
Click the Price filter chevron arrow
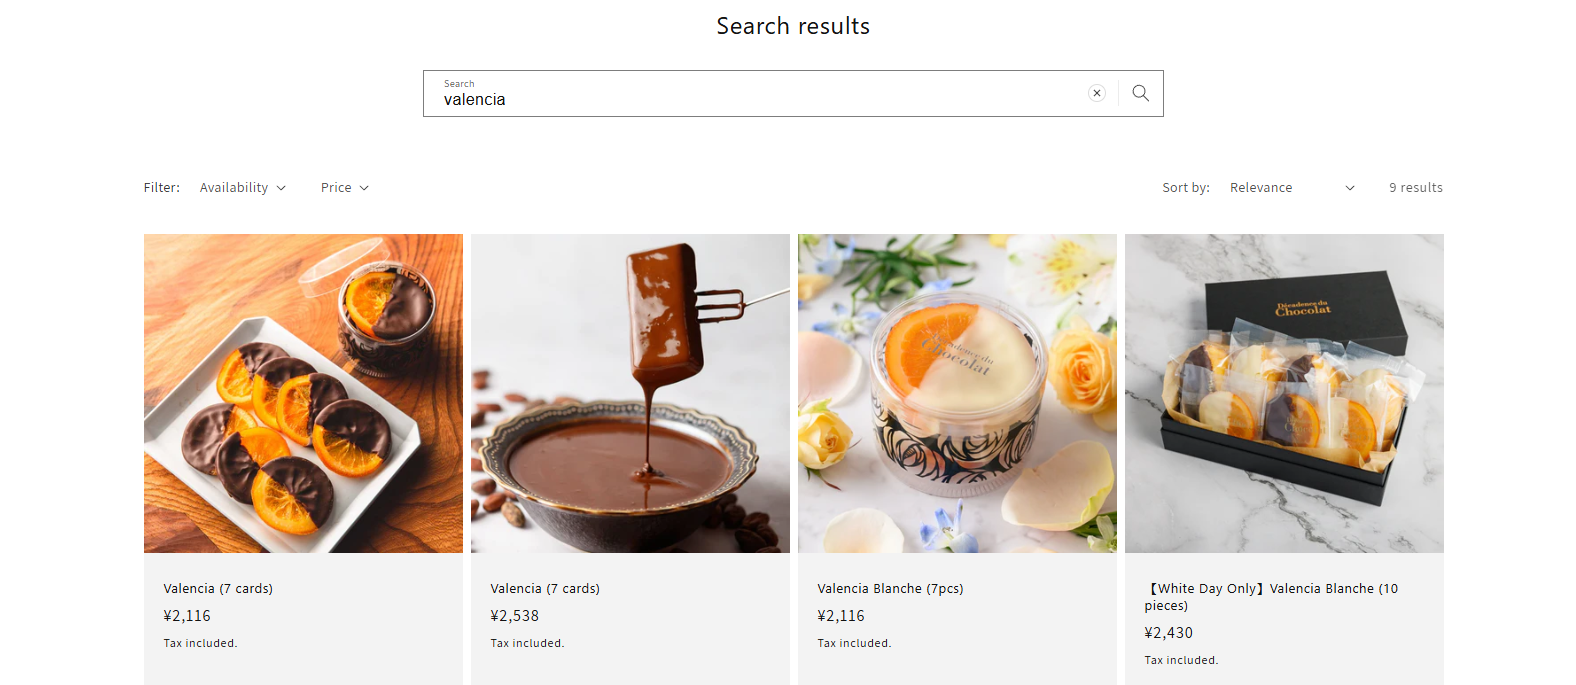pos(364,188)
